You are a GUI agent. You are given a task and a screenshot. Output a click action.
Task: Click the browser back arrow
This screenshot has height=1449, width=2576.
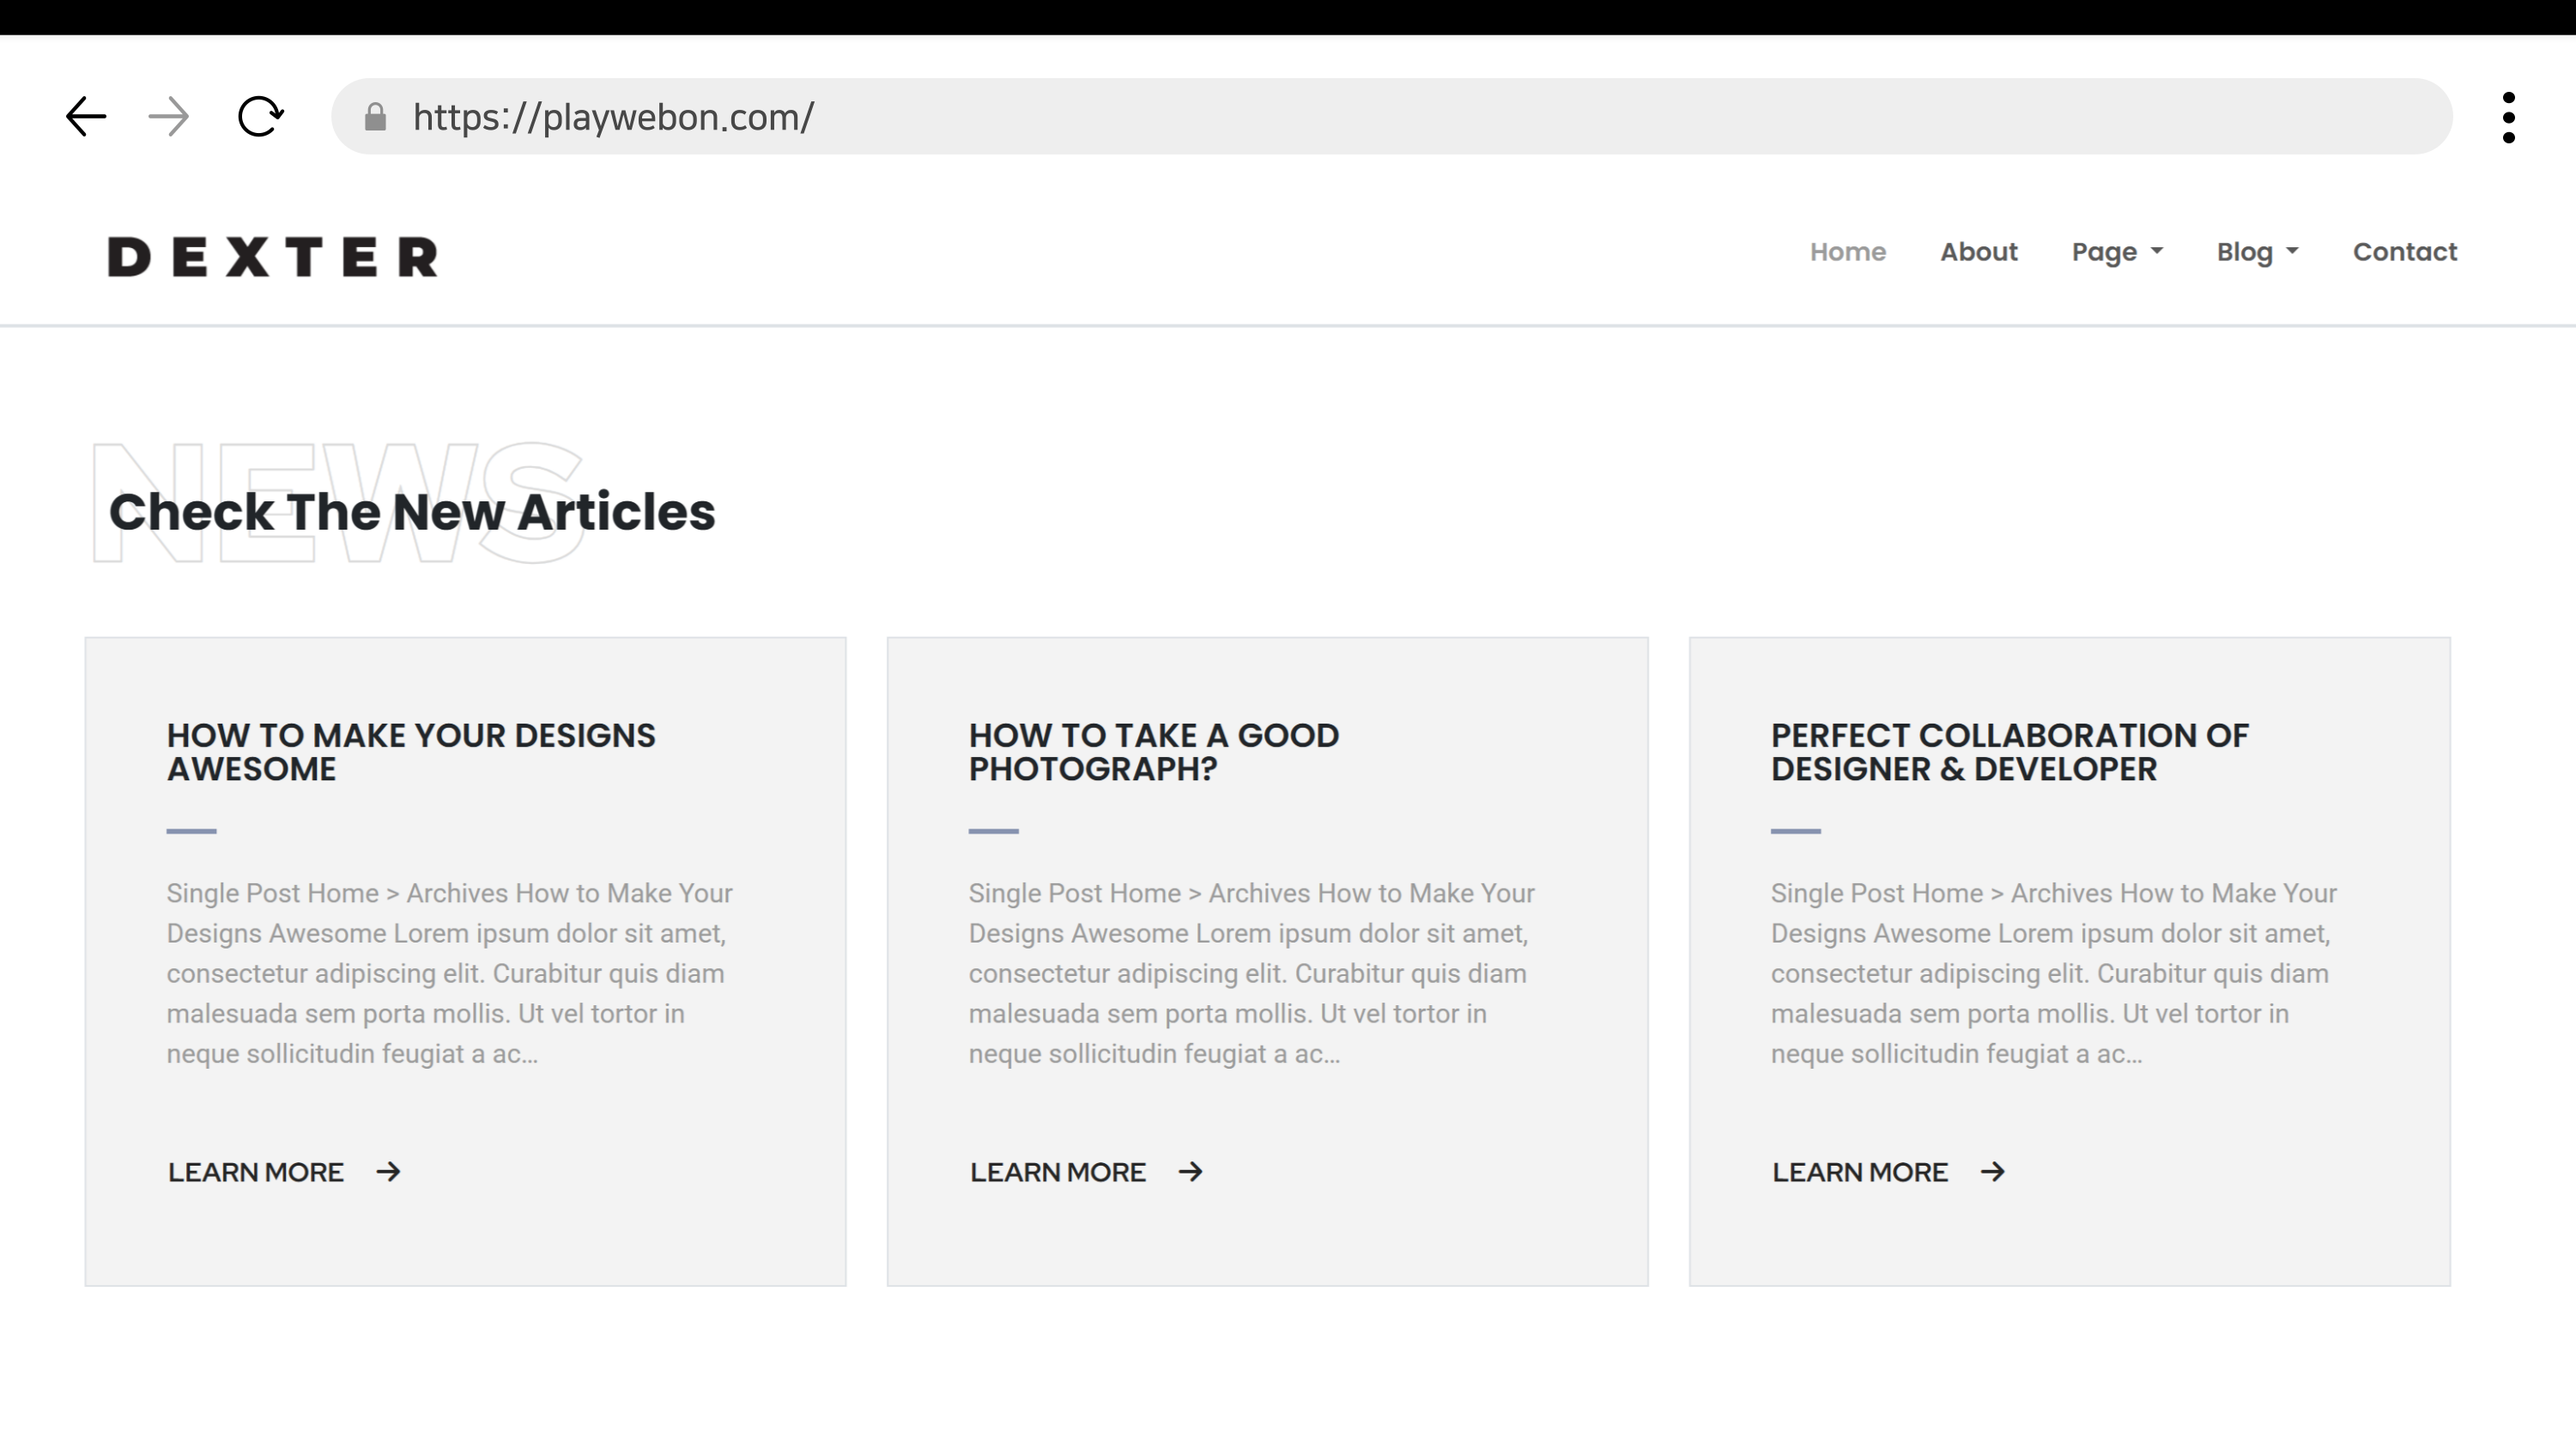(x=86, y=117)
